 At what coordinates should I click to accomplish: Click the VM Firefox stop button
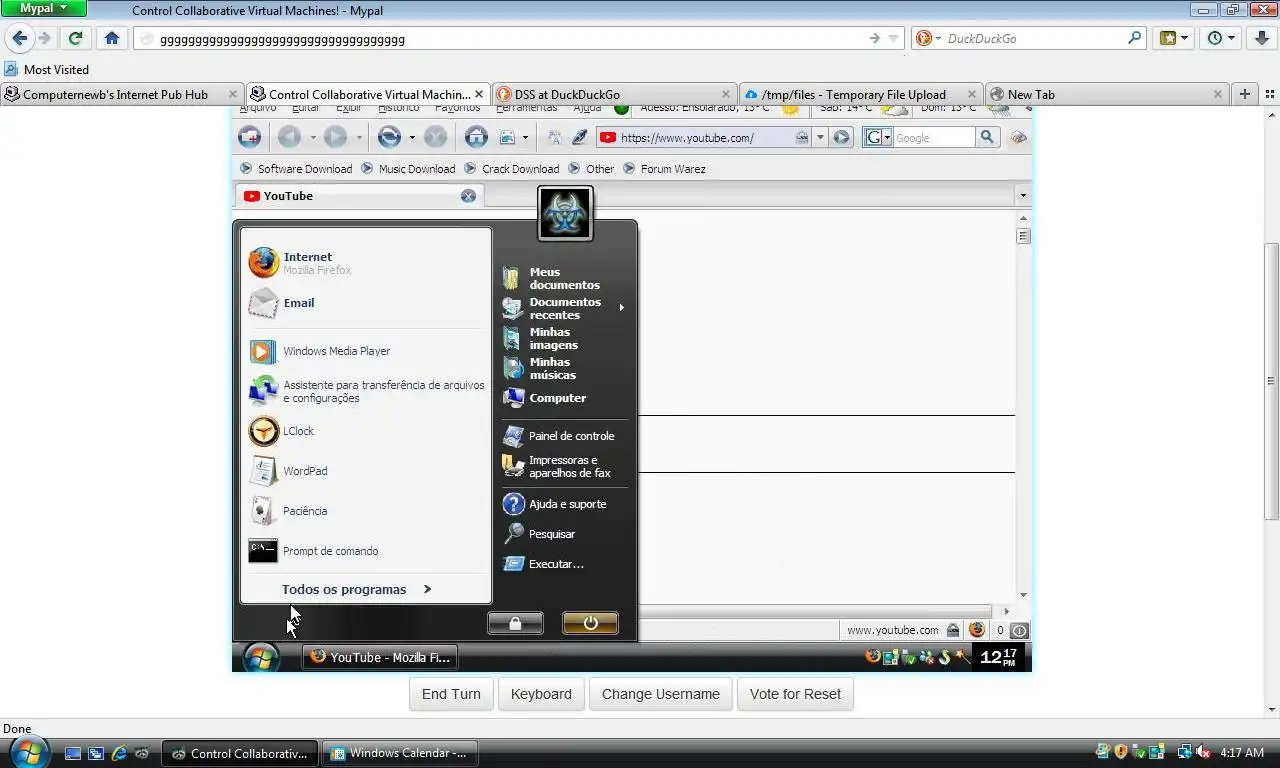[x=435, y=137]
